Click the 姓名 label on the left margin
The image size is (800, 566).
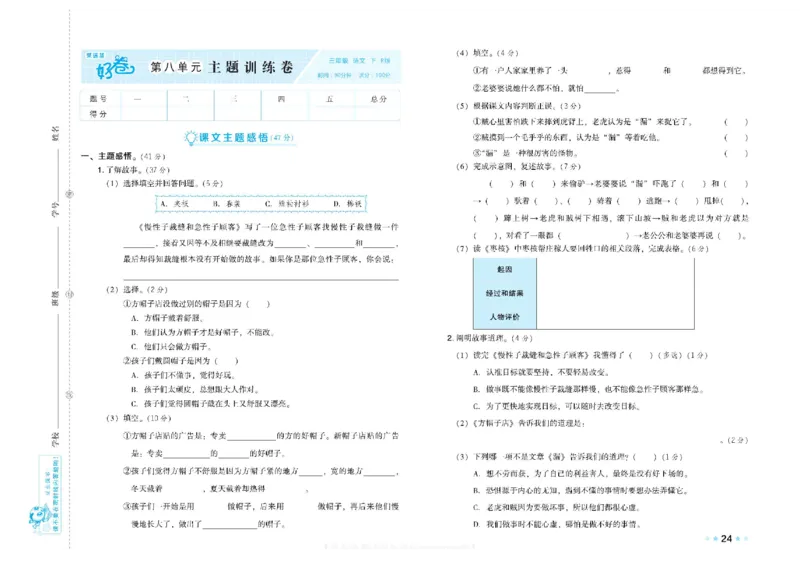pos(56,134)
